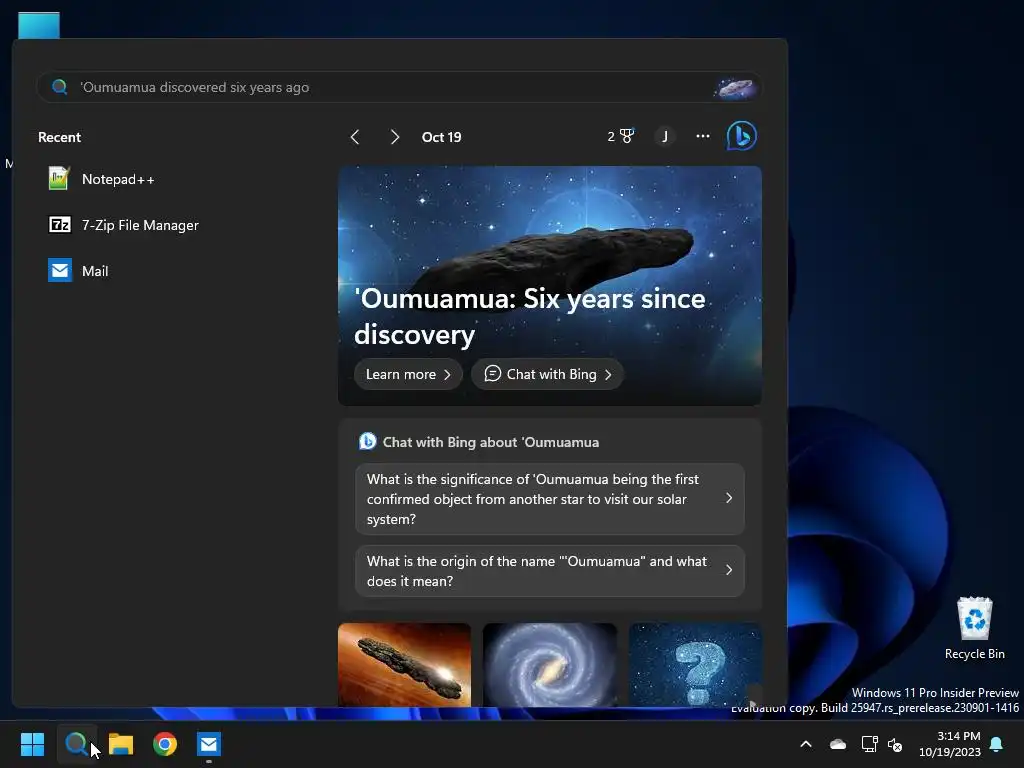Open Bing Chat with the Bing icon
1024x768 pixels.
(742, 136)
